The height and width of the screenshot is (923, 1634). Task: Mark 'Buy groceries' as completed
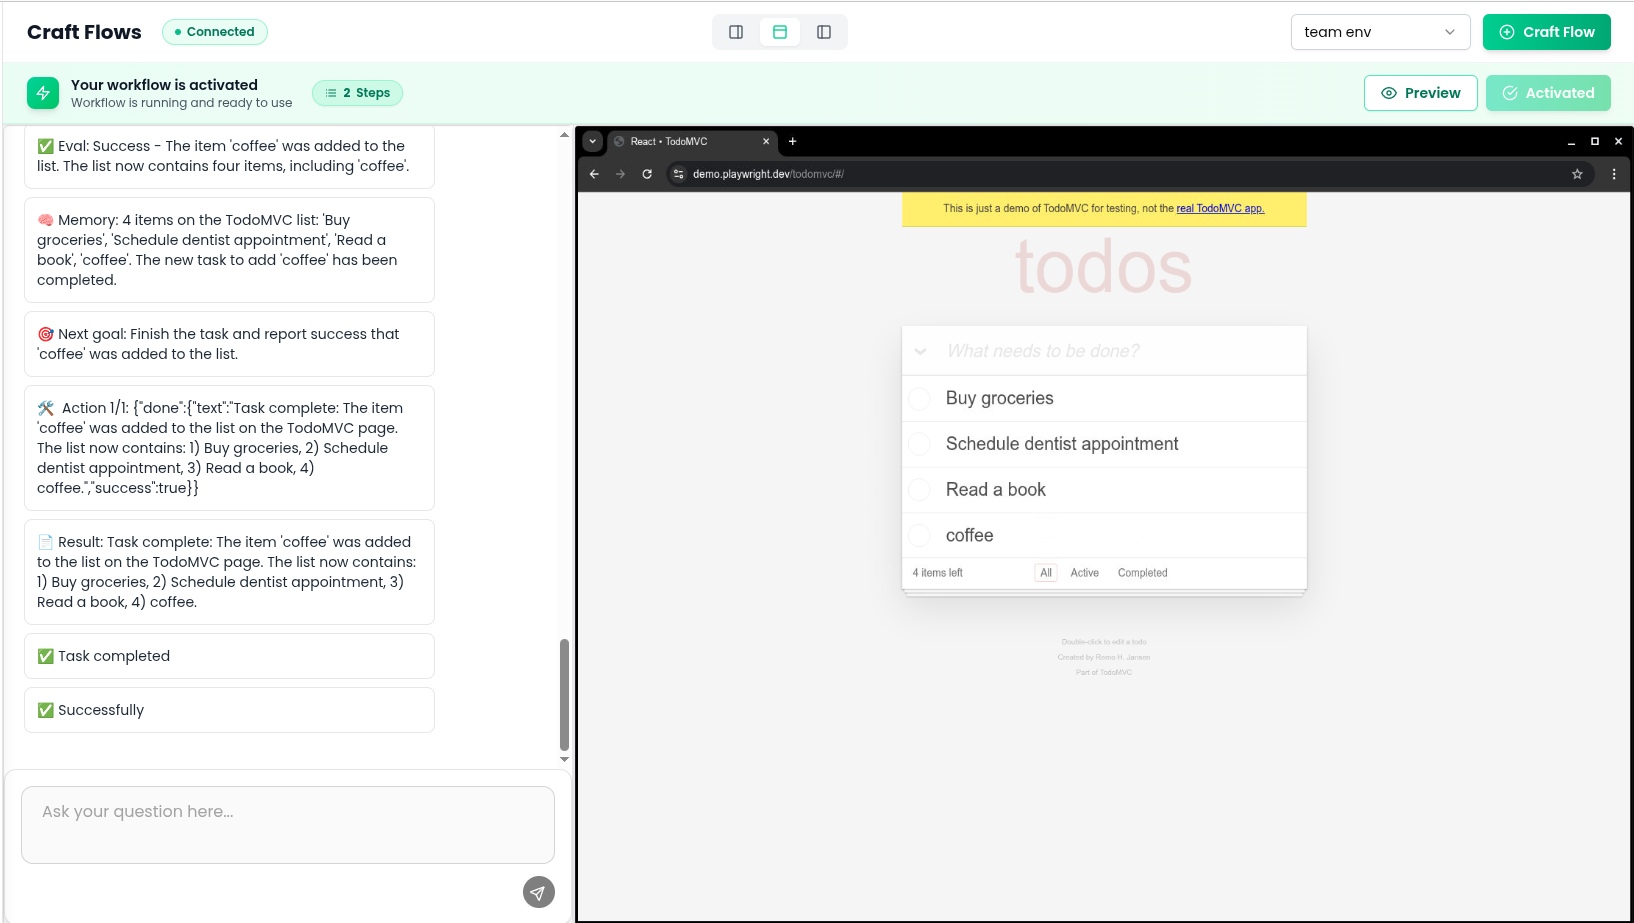(x=919, y=398)
